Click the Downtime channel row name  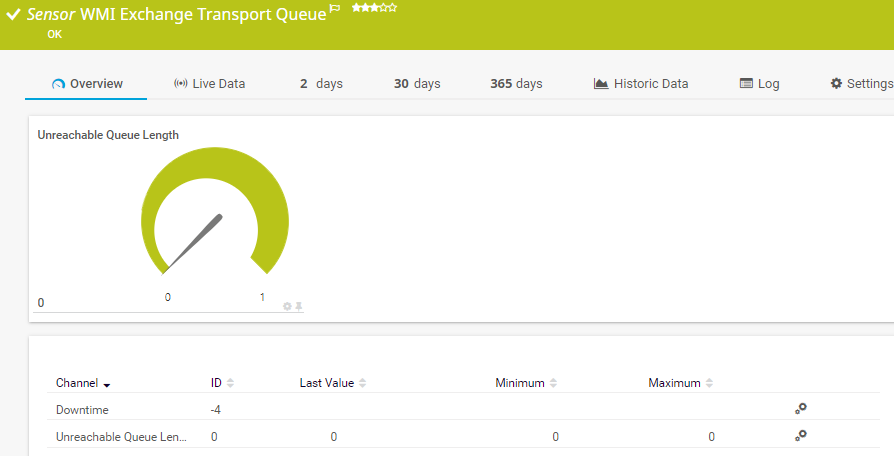click(82, 410)
